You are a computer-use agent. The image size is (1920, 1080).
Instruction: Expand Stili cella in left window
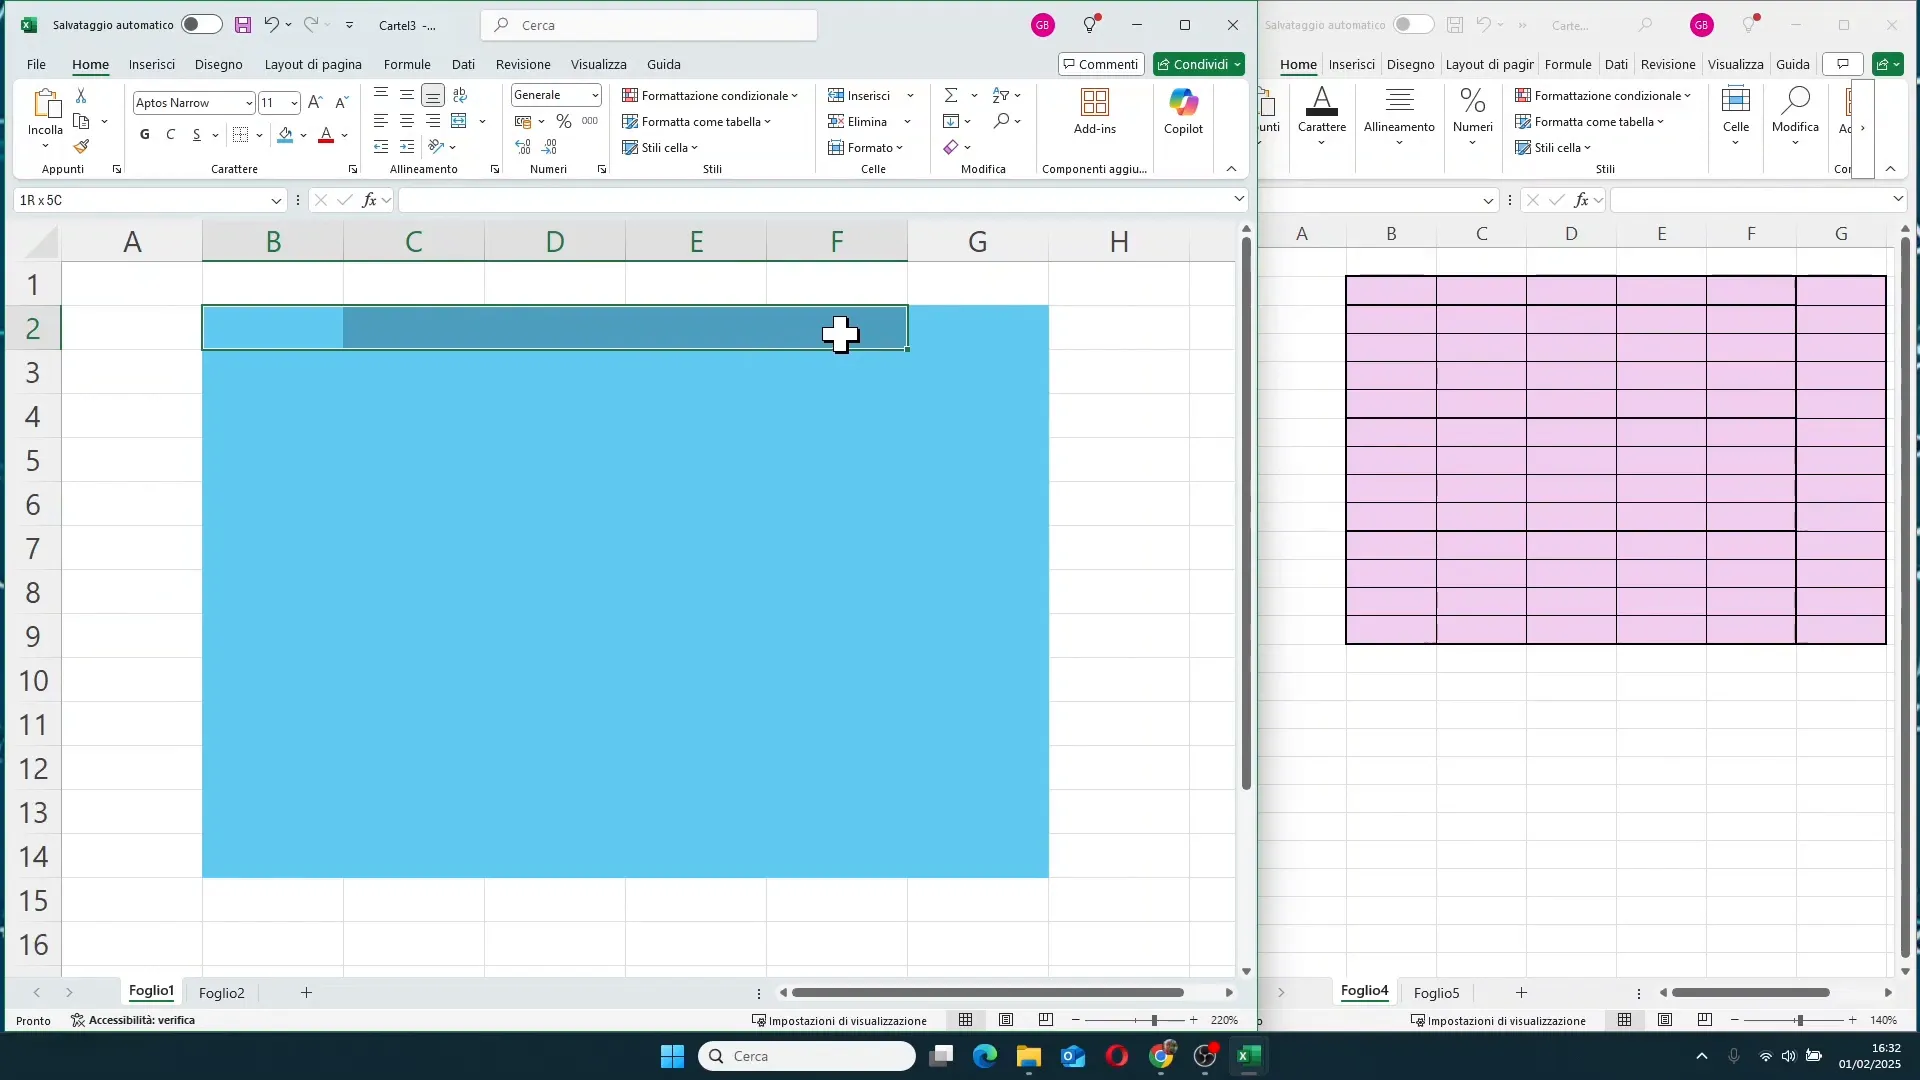pos(660,147)
